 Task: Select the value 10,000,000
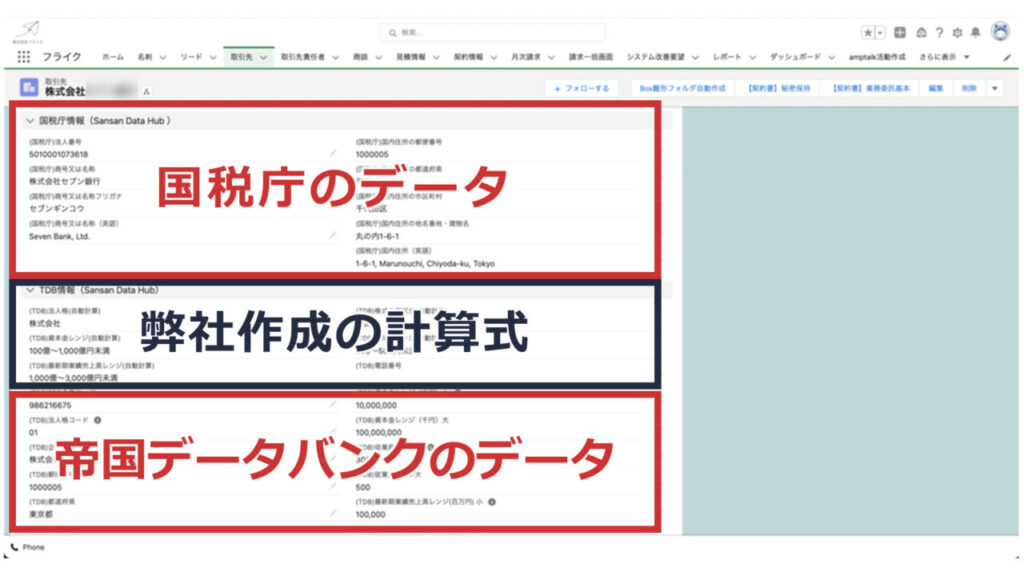pyautogui.click(x=376, y=406)
